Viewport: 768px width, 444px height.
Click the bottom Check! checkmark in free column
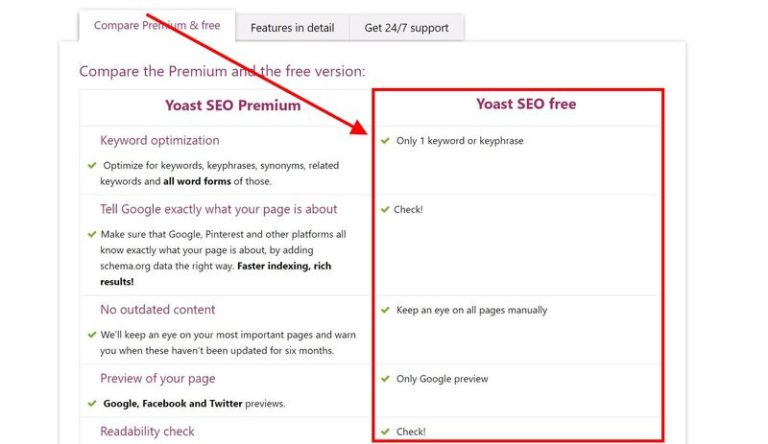click(385, 432)
